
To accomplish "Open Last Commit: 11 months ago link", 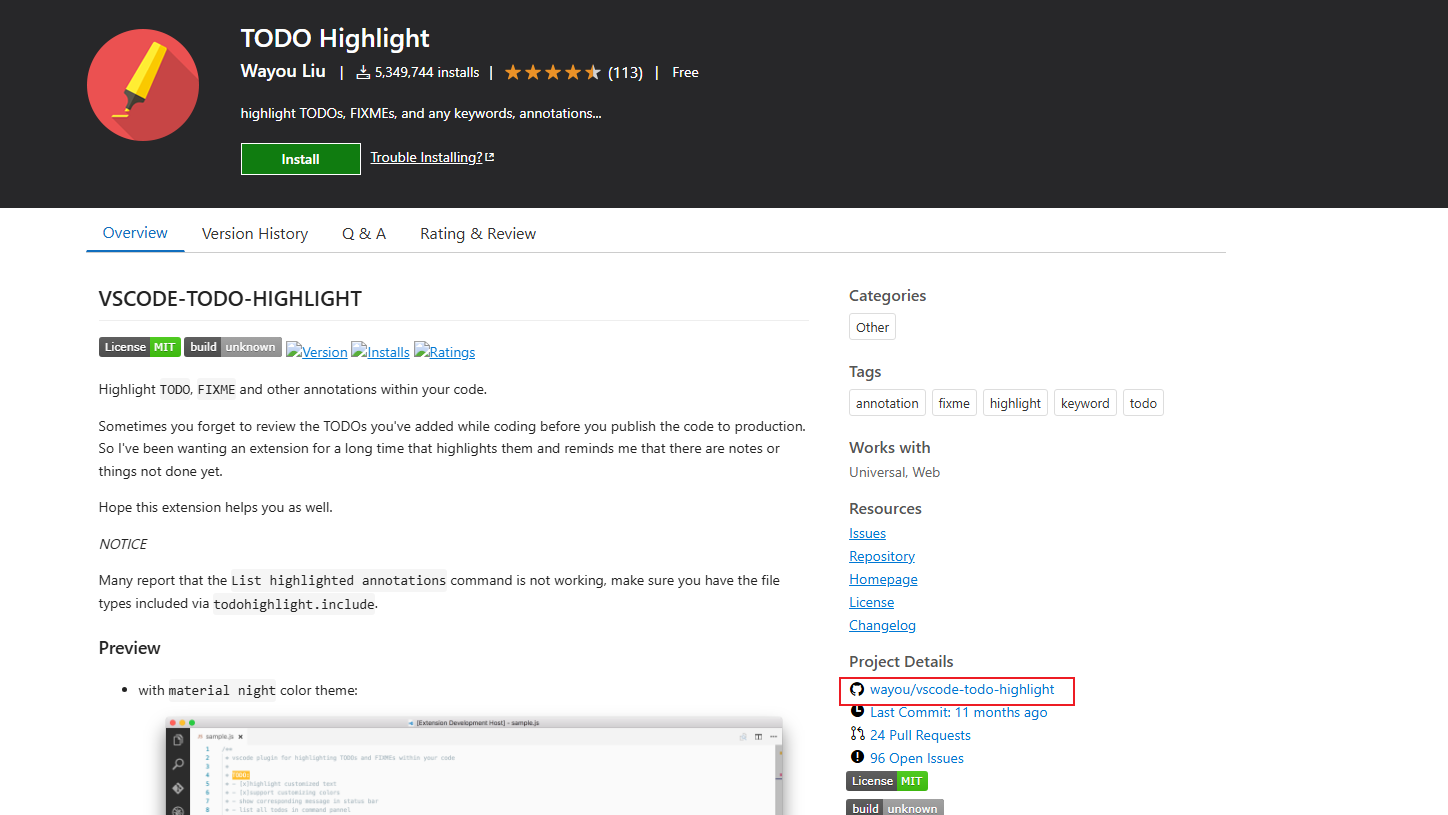I will [x=959, y=712].
